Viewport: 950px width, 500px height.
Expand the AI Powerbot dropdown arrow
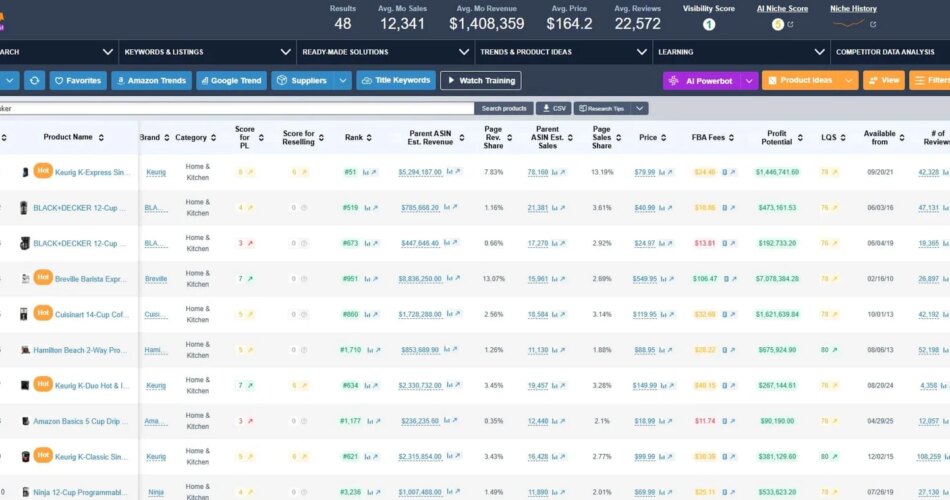[x=748, y=80]
